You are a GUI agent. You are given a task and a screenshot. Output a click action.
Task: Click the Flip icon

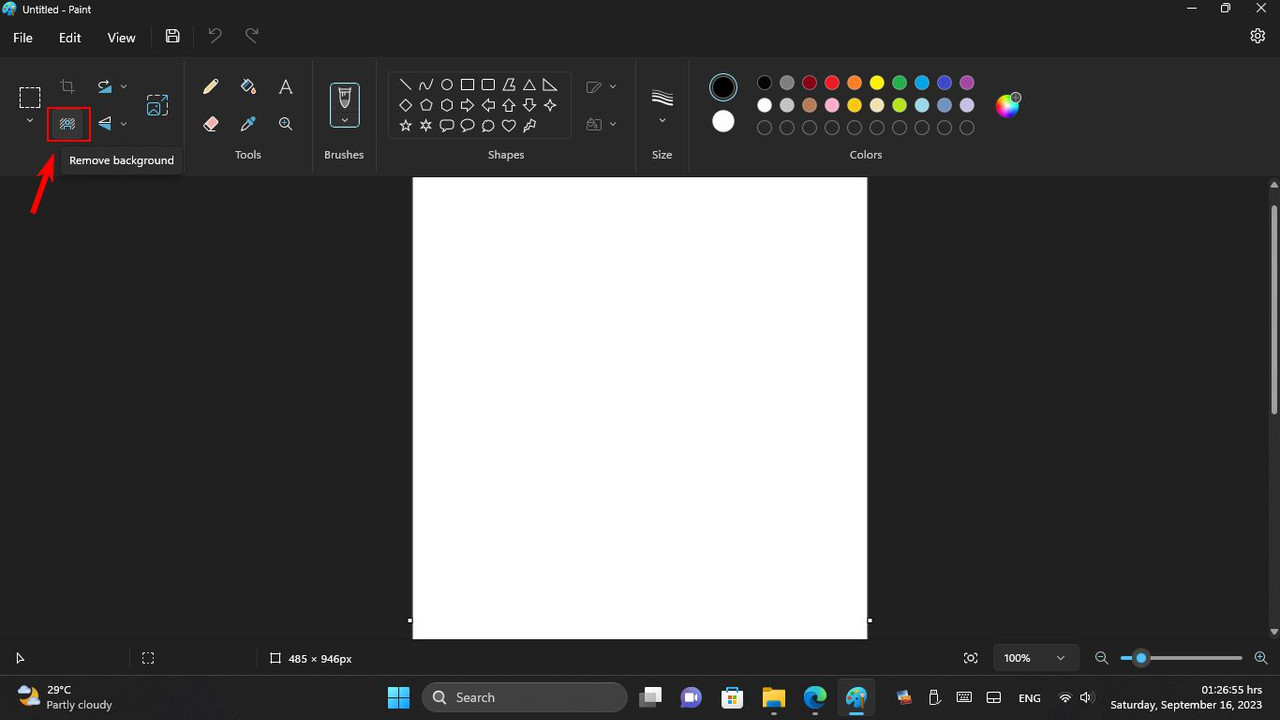point(104,124)
